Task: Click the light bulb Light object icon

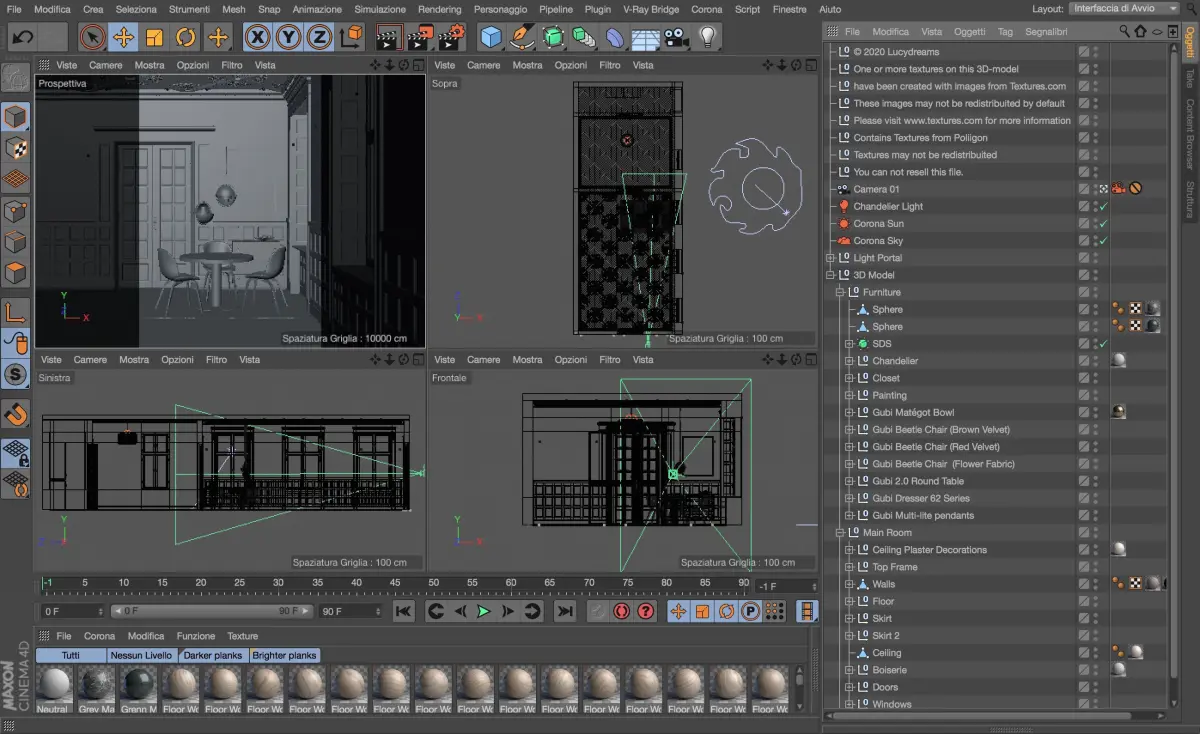Action: tap(708, 38)
